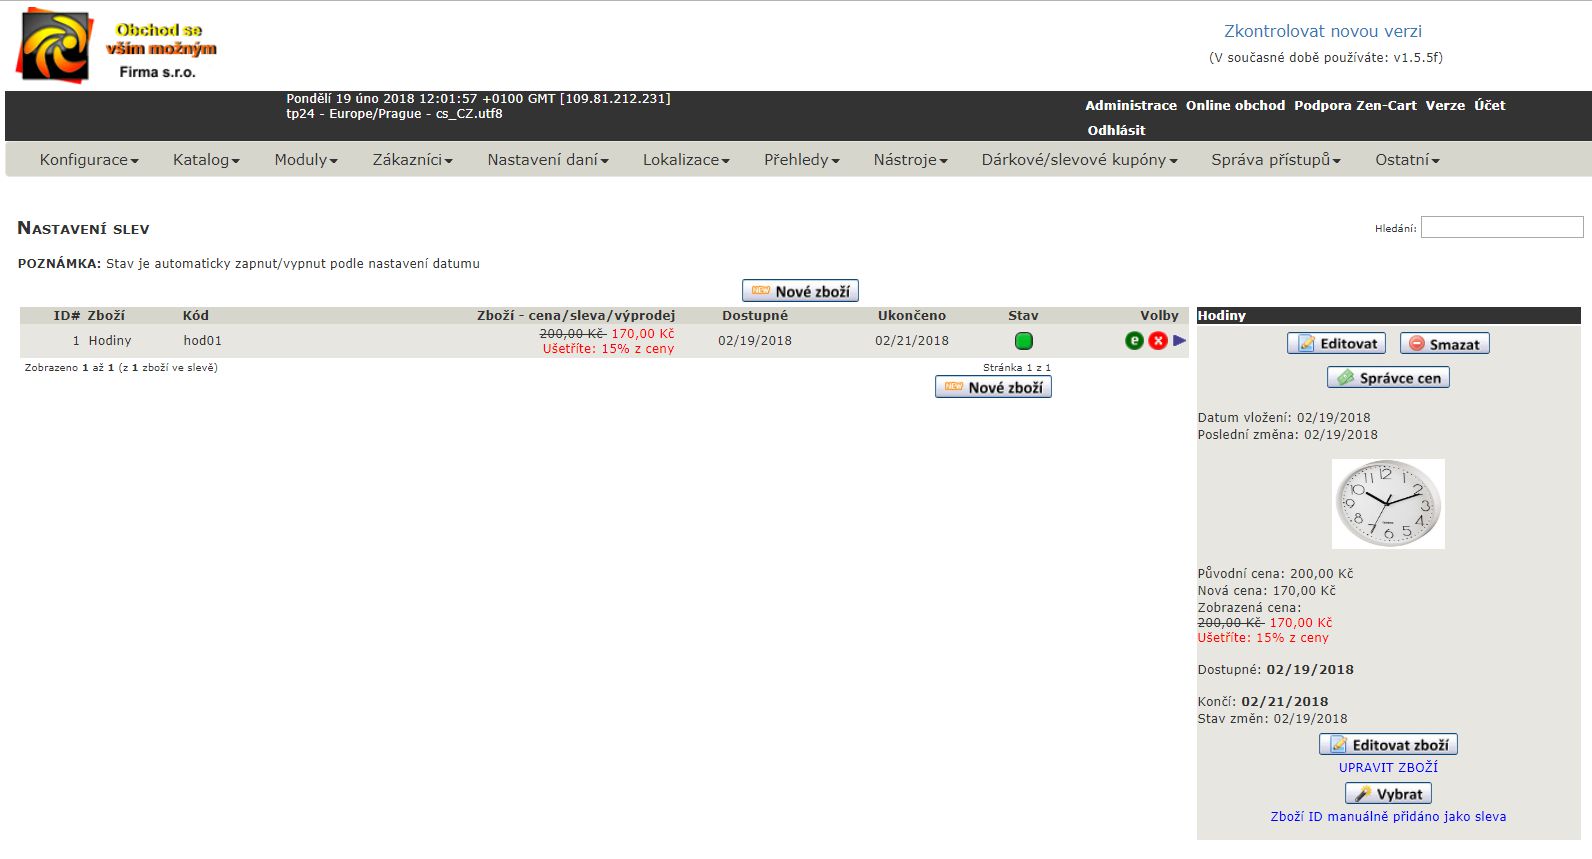The height and width of the screenshot is (859, 1592).
Task: Click the Hledání search input field
Action: point(1501,228)
